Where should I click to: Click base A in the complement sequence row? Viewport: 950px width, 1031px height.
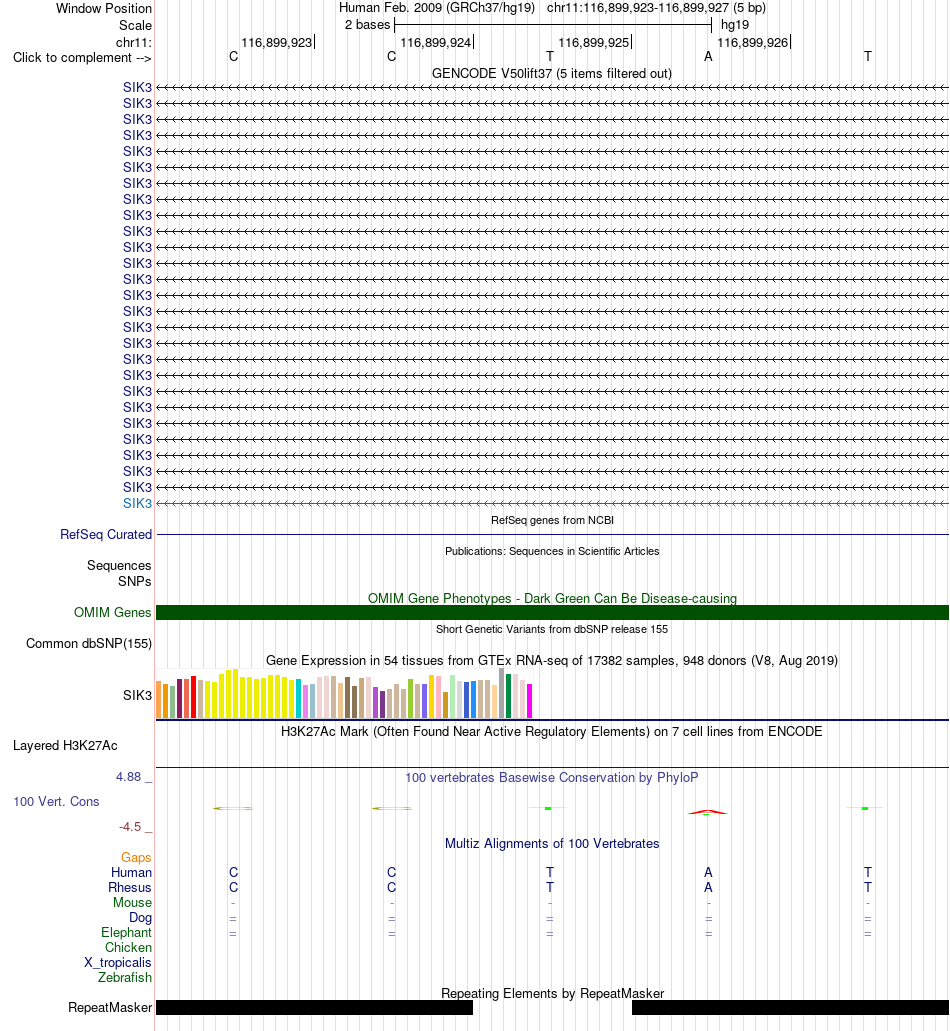click(x=708, y=57)
